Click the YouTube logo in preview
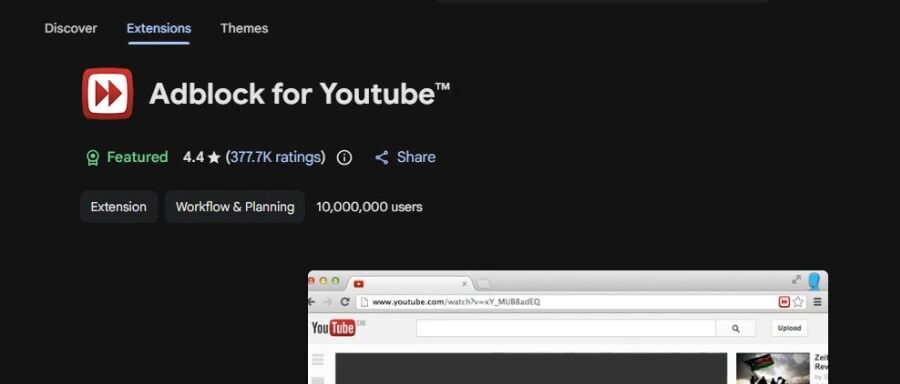This screenshot has height=384, width=900. coord(333,328)
